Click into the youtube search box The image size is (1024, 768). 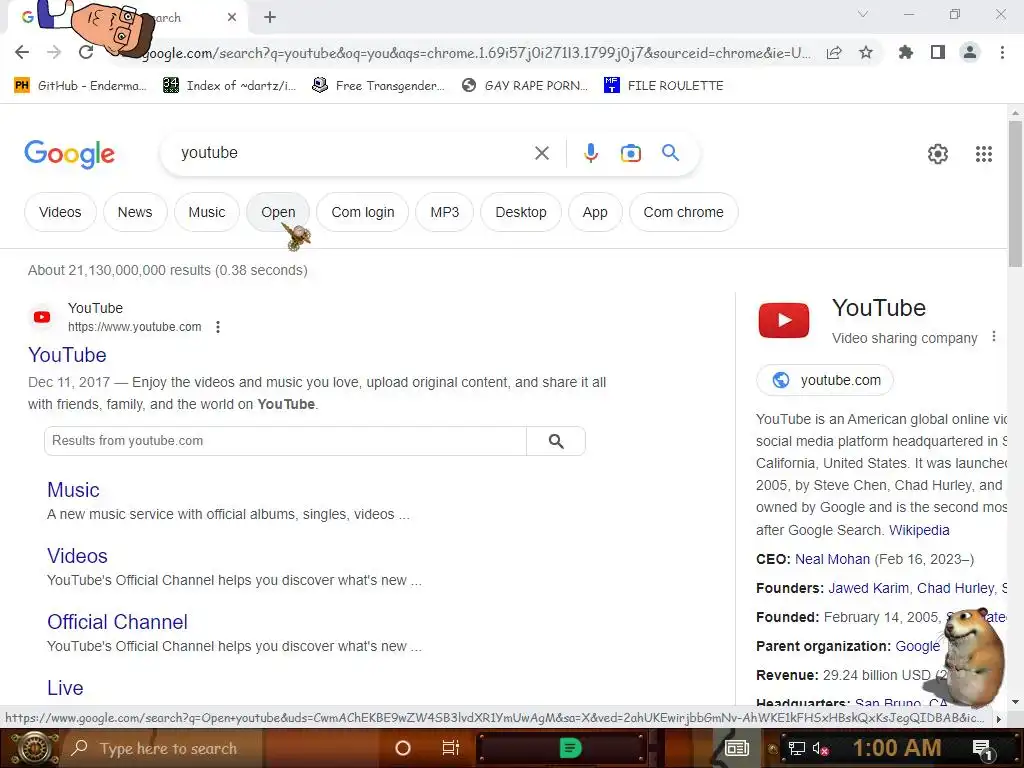click(x=353, y=153)
